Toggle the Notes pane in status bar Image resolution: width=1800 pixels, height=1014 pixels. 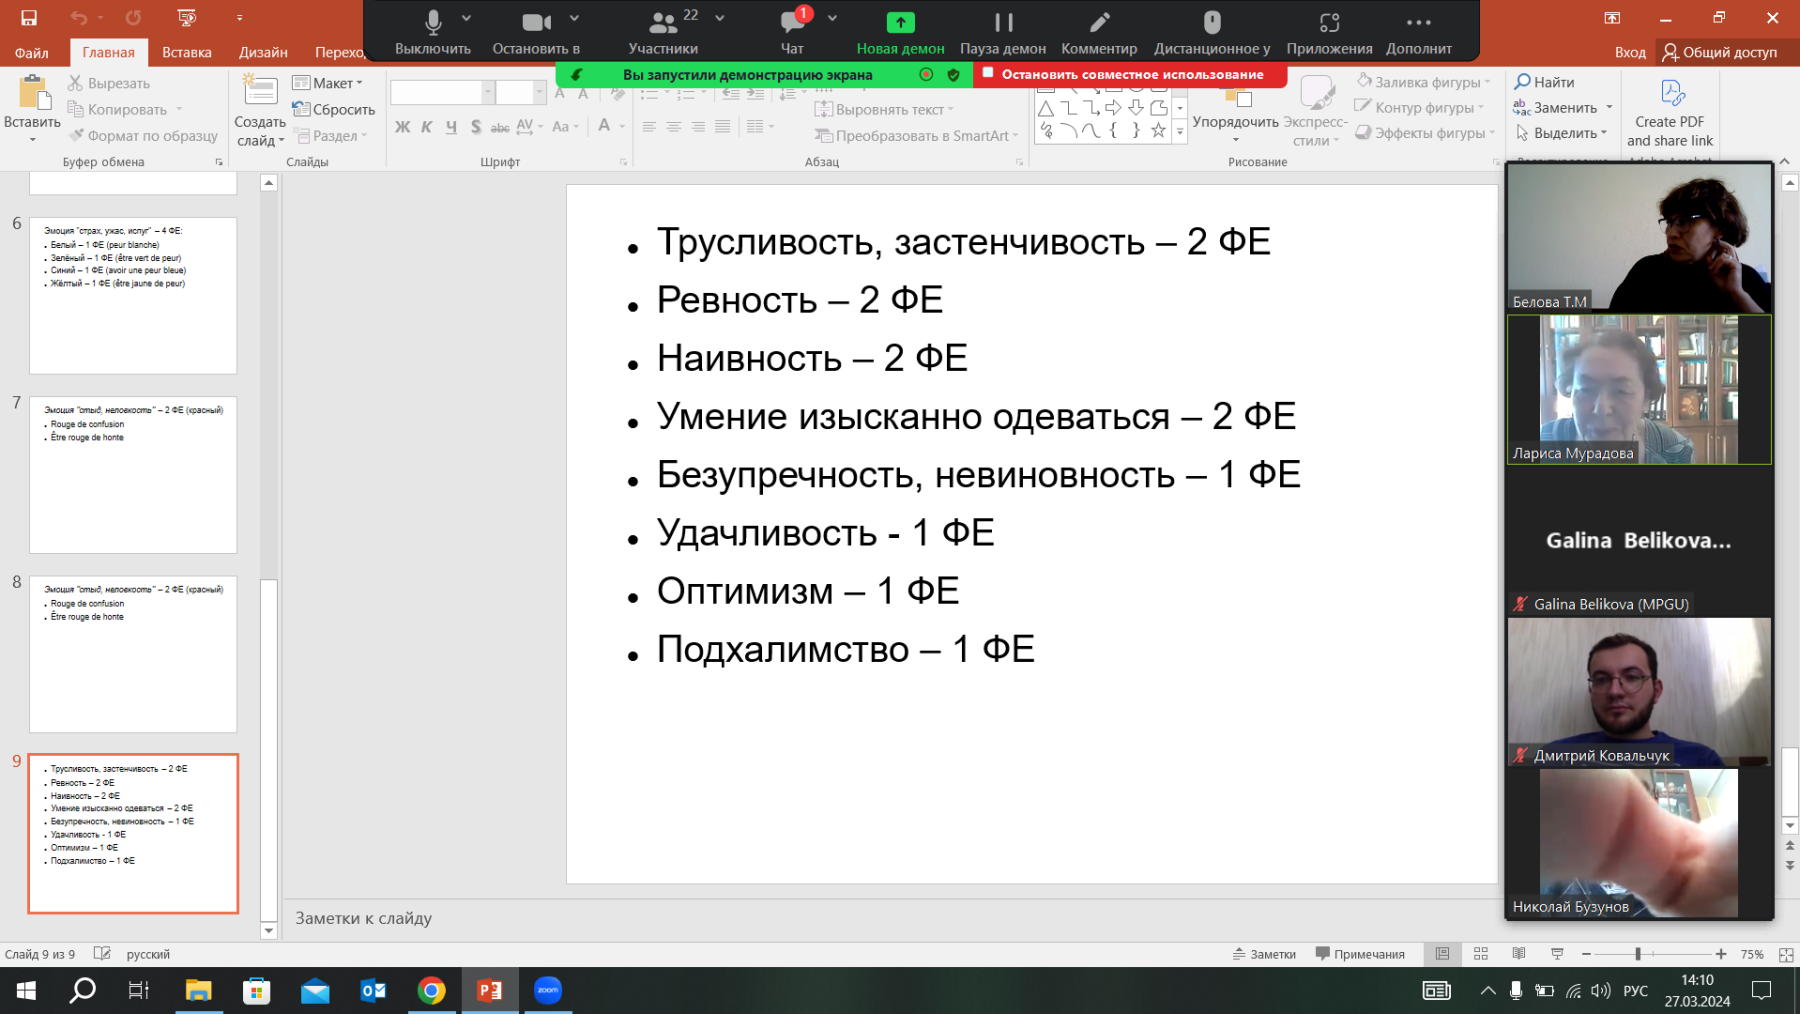[1265, 954]
